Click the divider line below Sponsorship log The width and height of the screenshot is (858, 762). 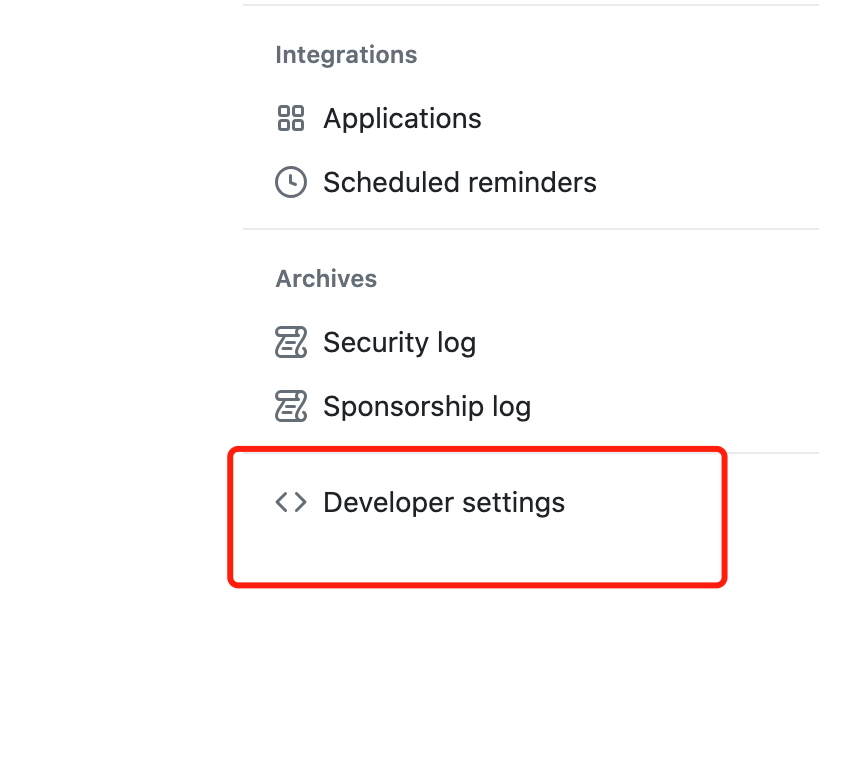pos(770,453)
